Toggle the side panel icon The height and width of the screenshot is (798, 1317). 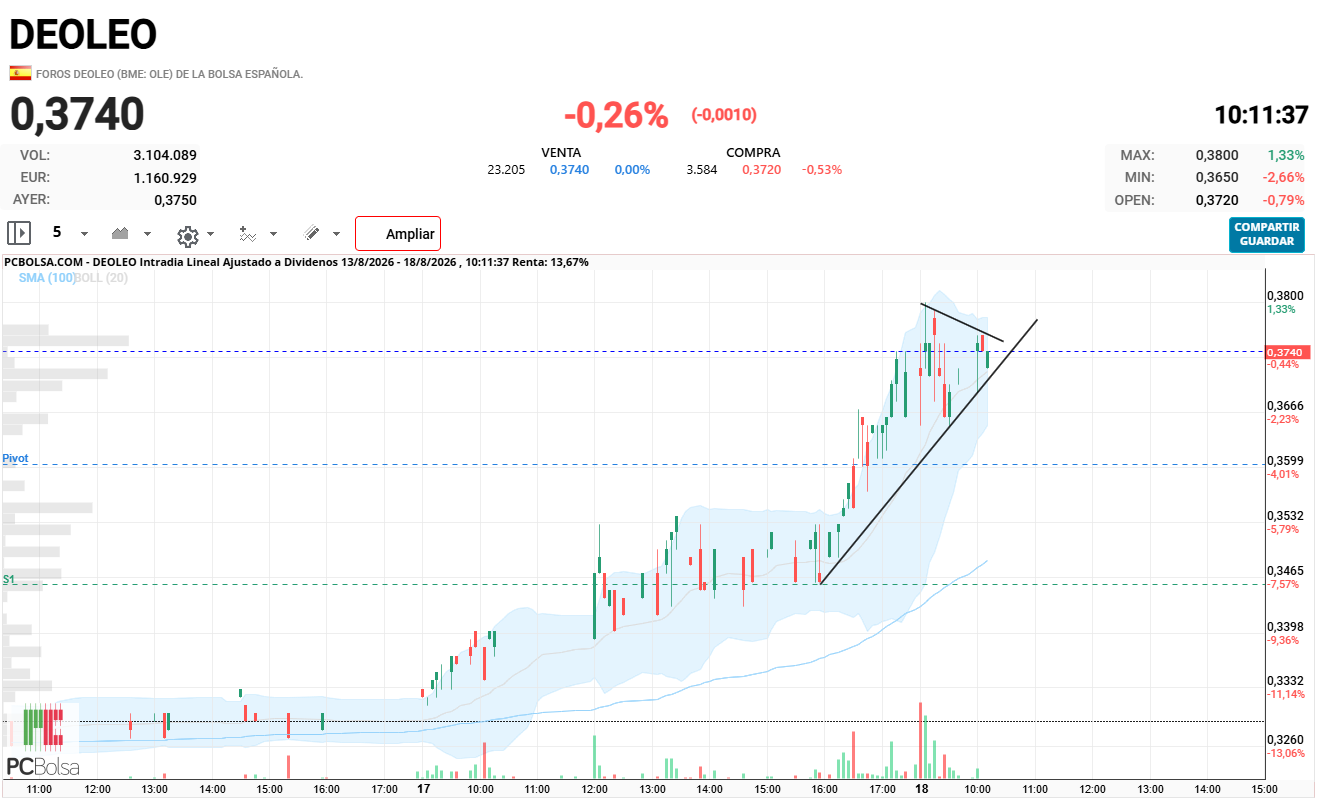(x=19, y=233)
